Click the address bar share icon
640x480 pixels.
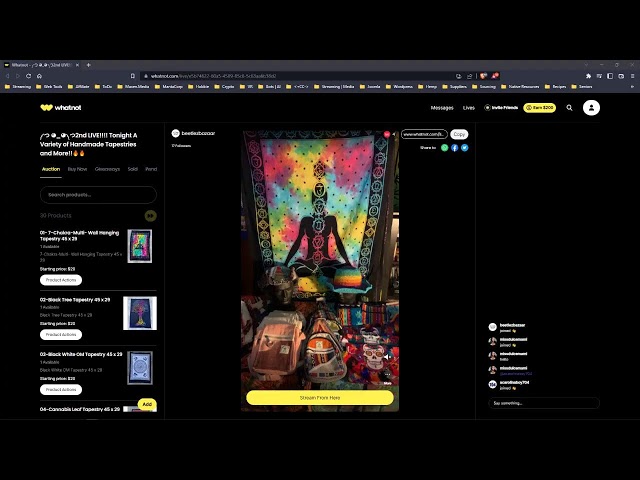(x=470, y=76)
